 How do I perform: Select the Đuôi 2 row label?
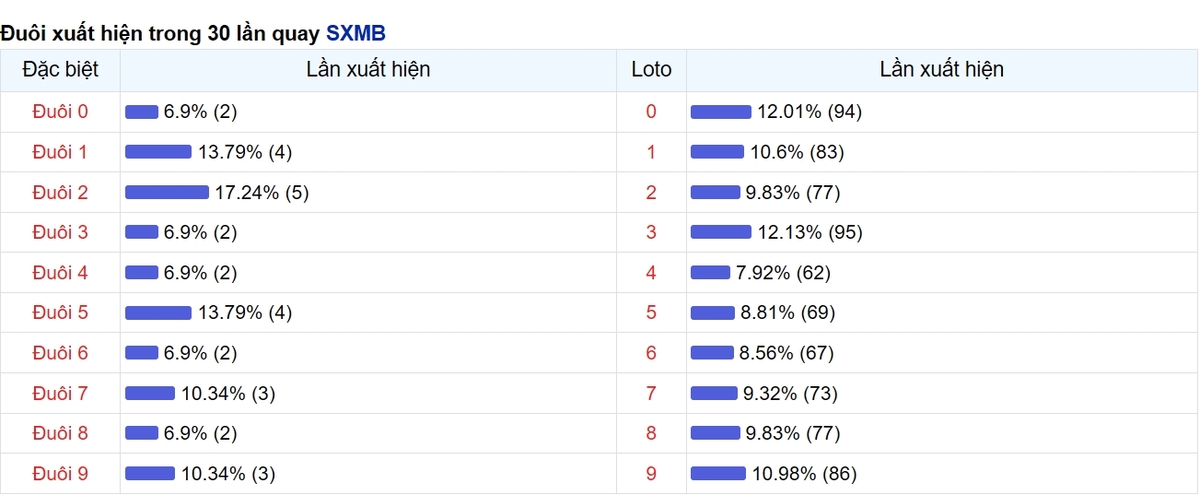tap(60, 192)
